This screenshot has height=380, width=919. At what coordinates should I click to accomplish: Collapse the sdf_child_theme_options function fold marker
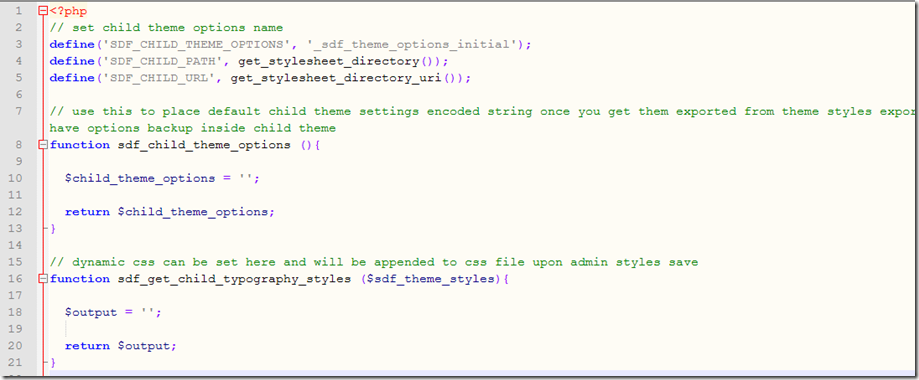tap(42, 145)
